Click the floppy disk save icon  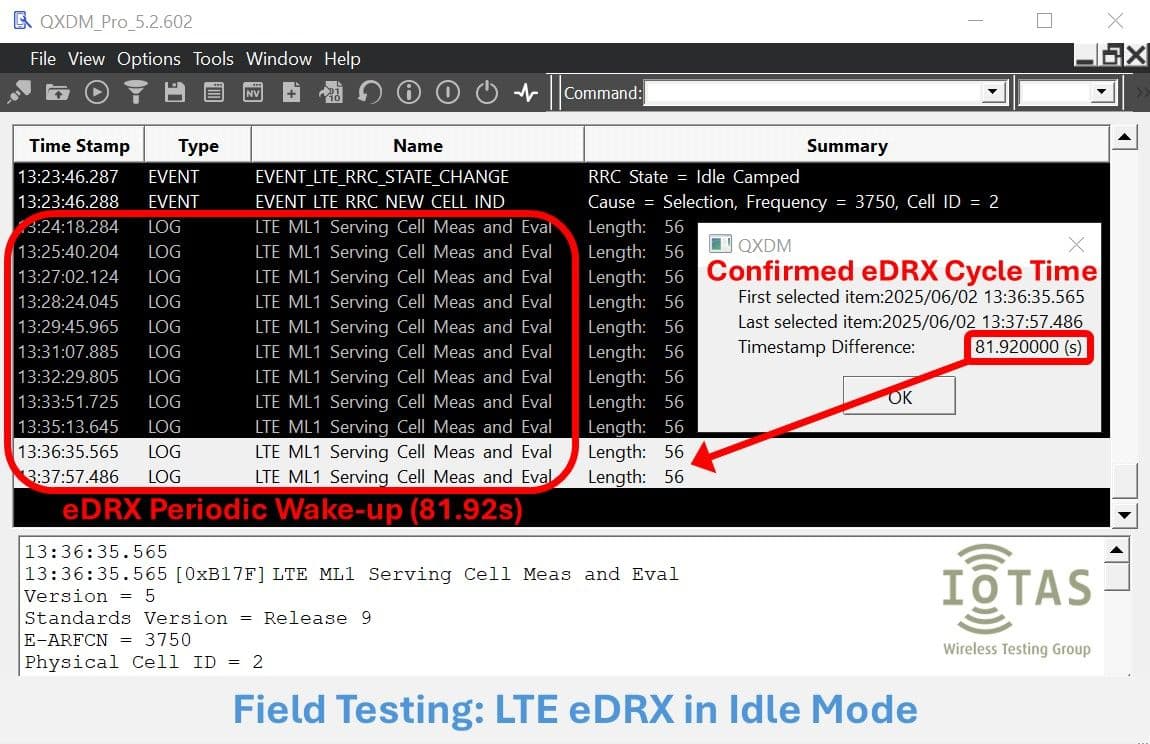coord(175,92)
